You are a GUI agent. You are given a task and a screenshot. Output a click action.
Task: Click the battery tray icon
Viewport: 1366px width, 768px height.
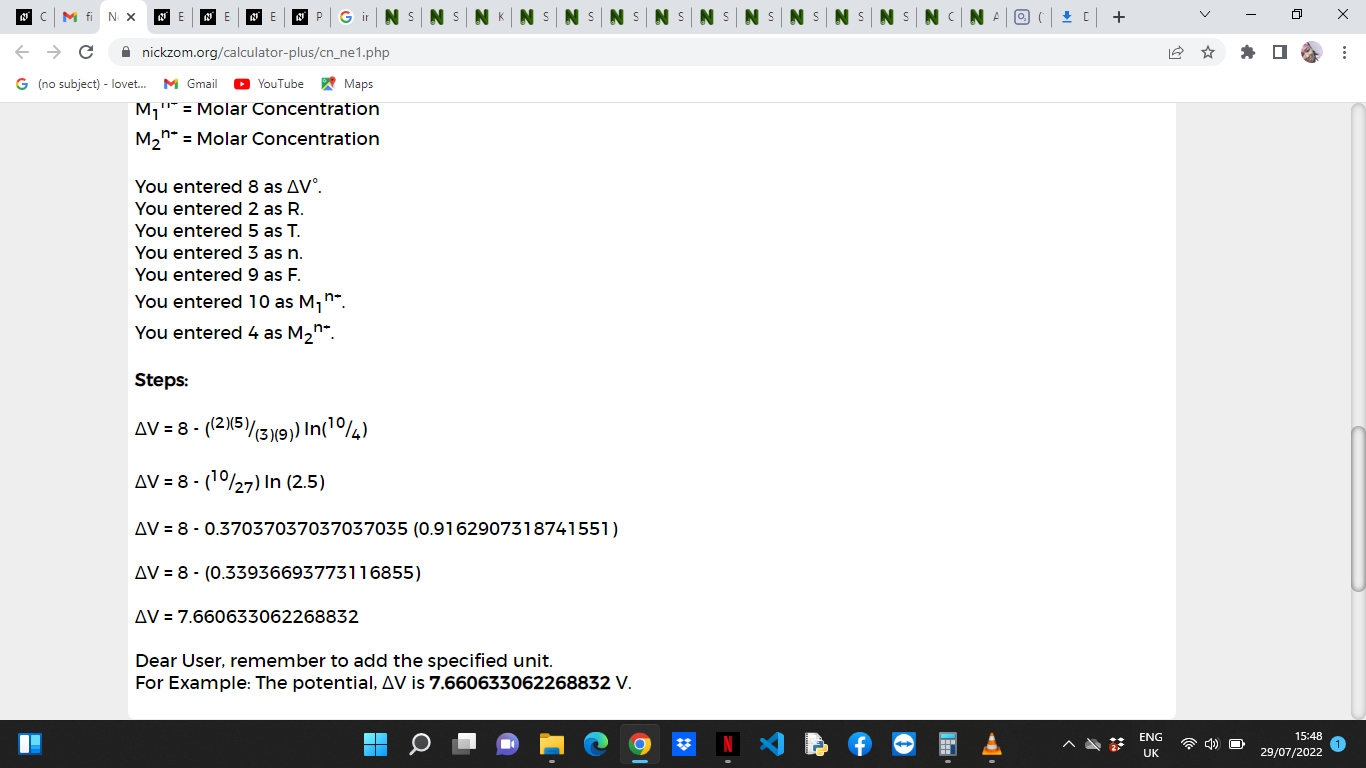(1236, 744)
